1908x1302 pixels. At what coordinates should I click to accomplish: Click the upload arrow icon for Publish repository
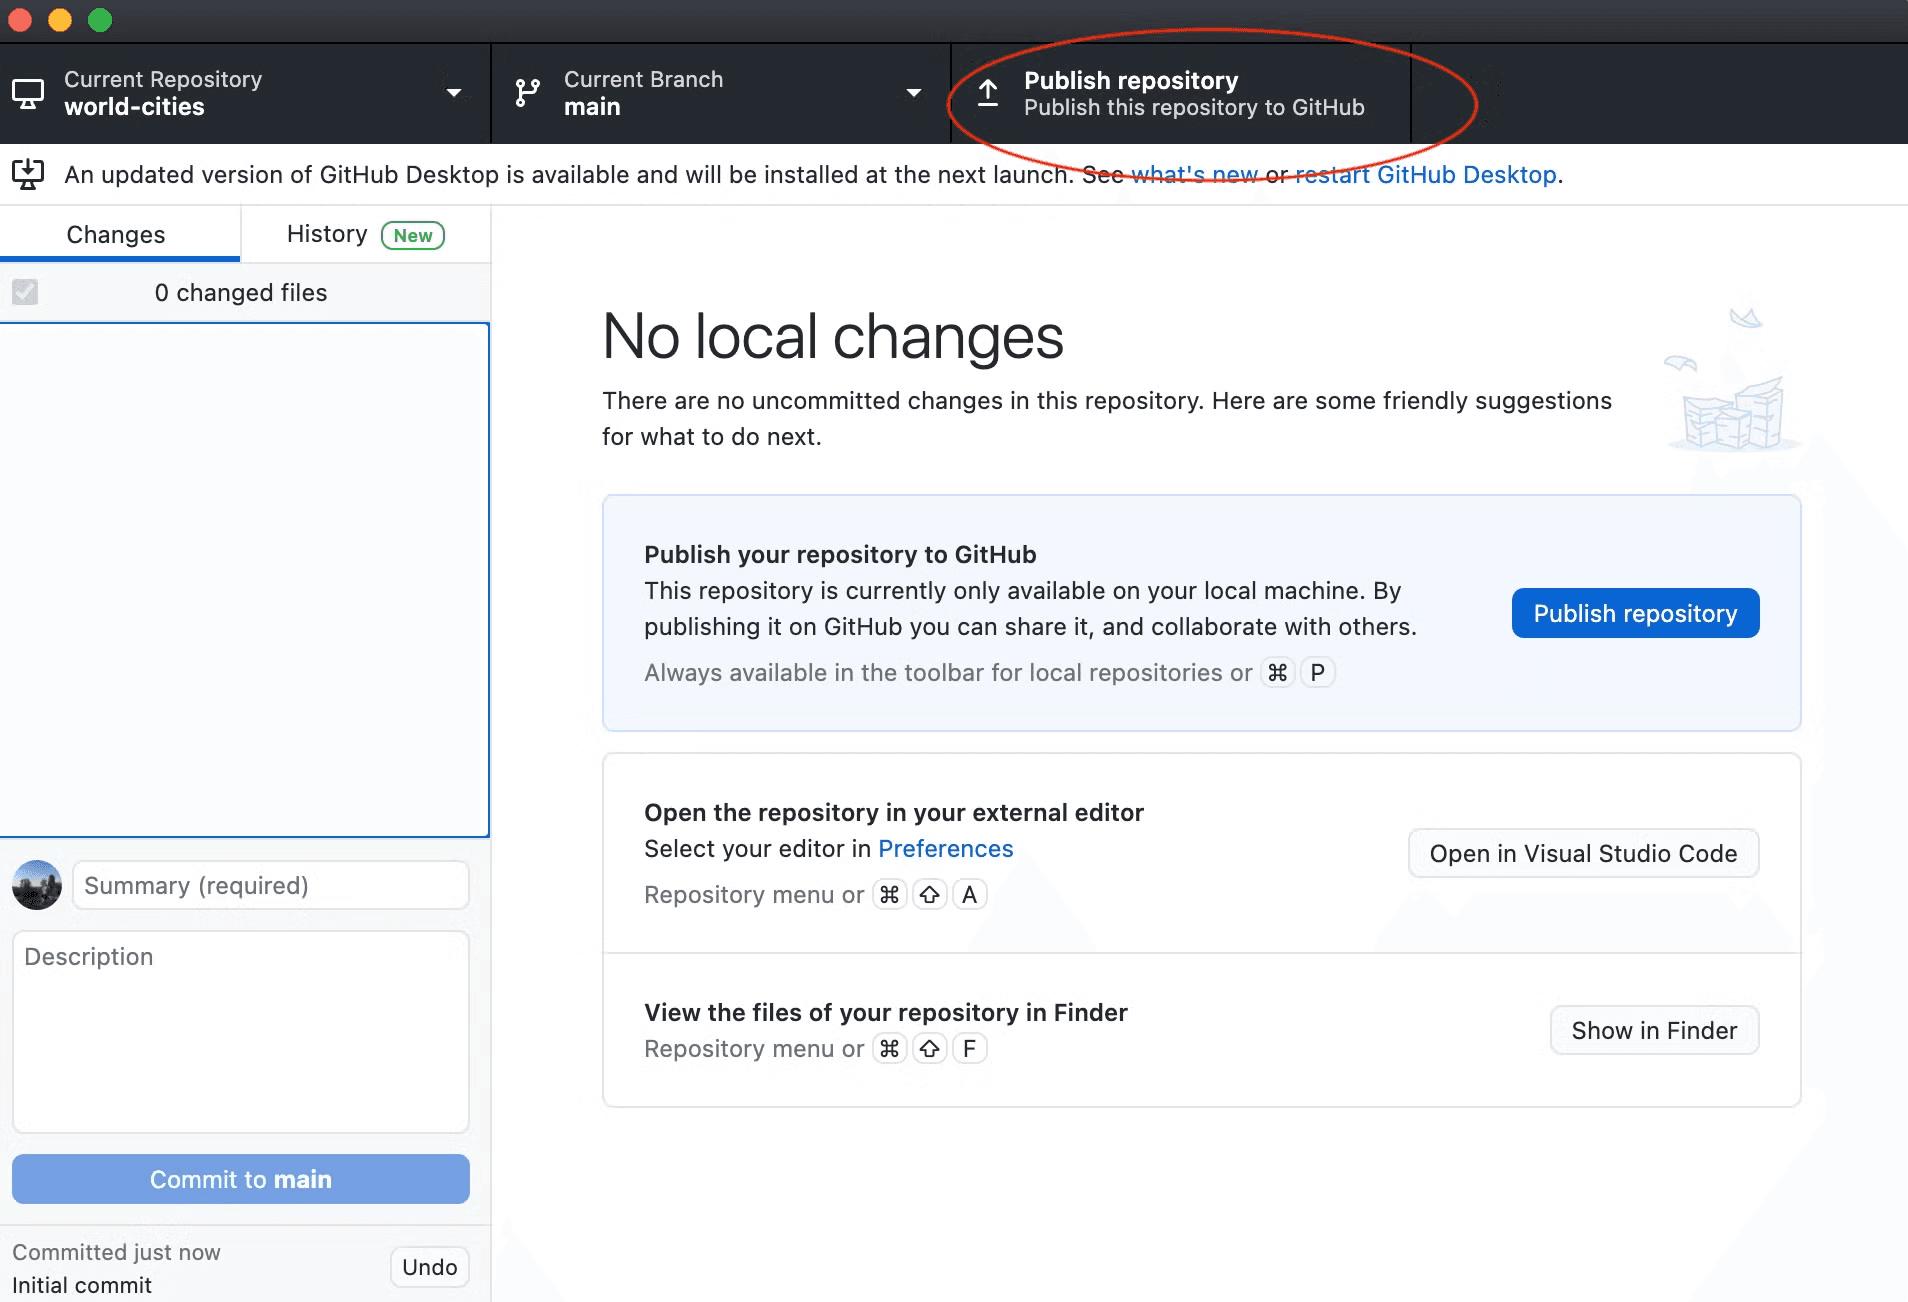(988, 92)
